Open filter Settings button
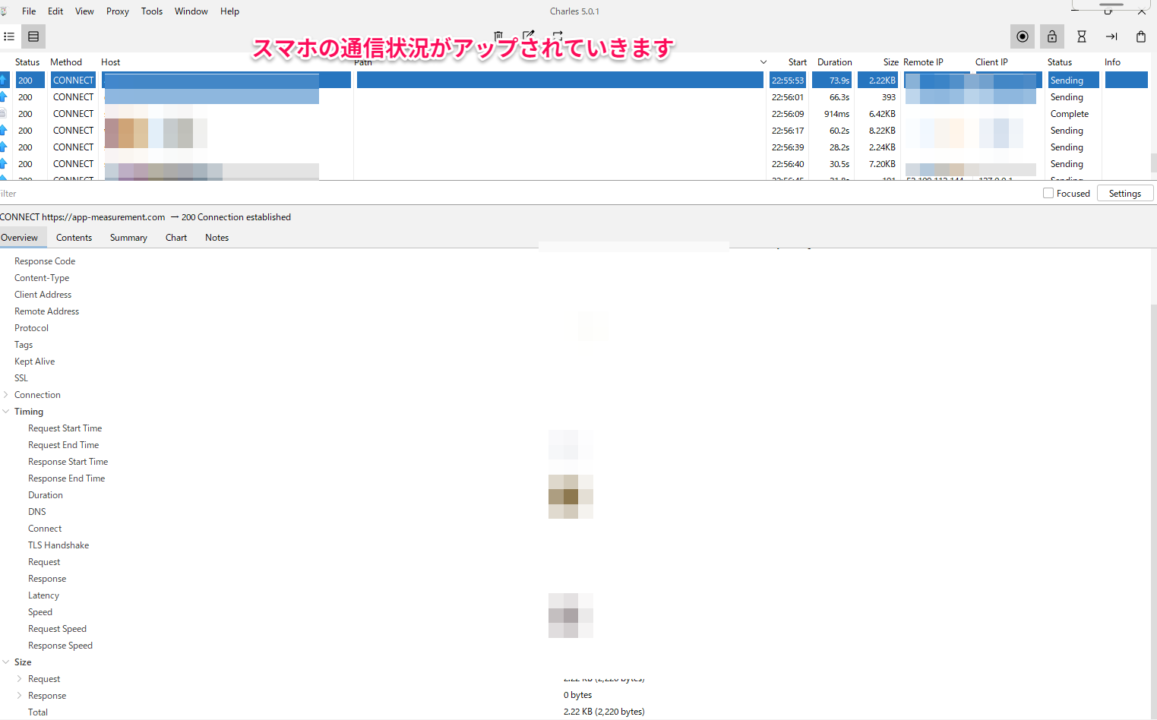Image resolution: width=1157 pixels, height=720 pixels. coord(1125,193)
